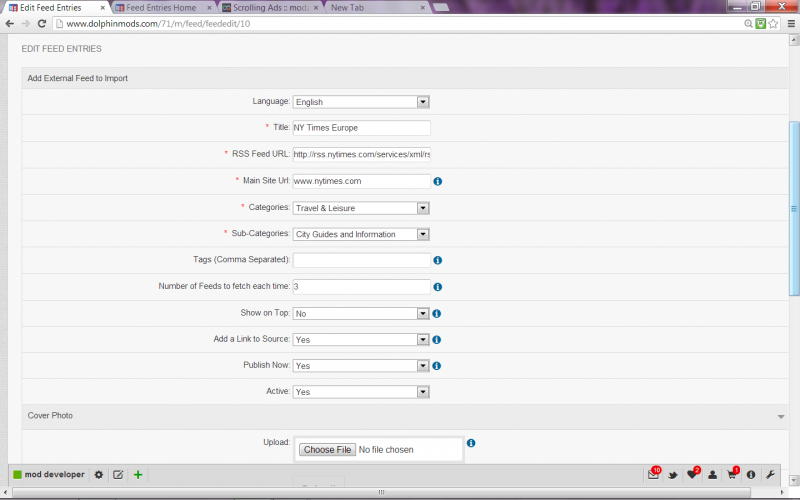This screenshot has height=500, width=800.
Task: Click in the Title field NY Times Europe
Action: click(x=361, y=128)
